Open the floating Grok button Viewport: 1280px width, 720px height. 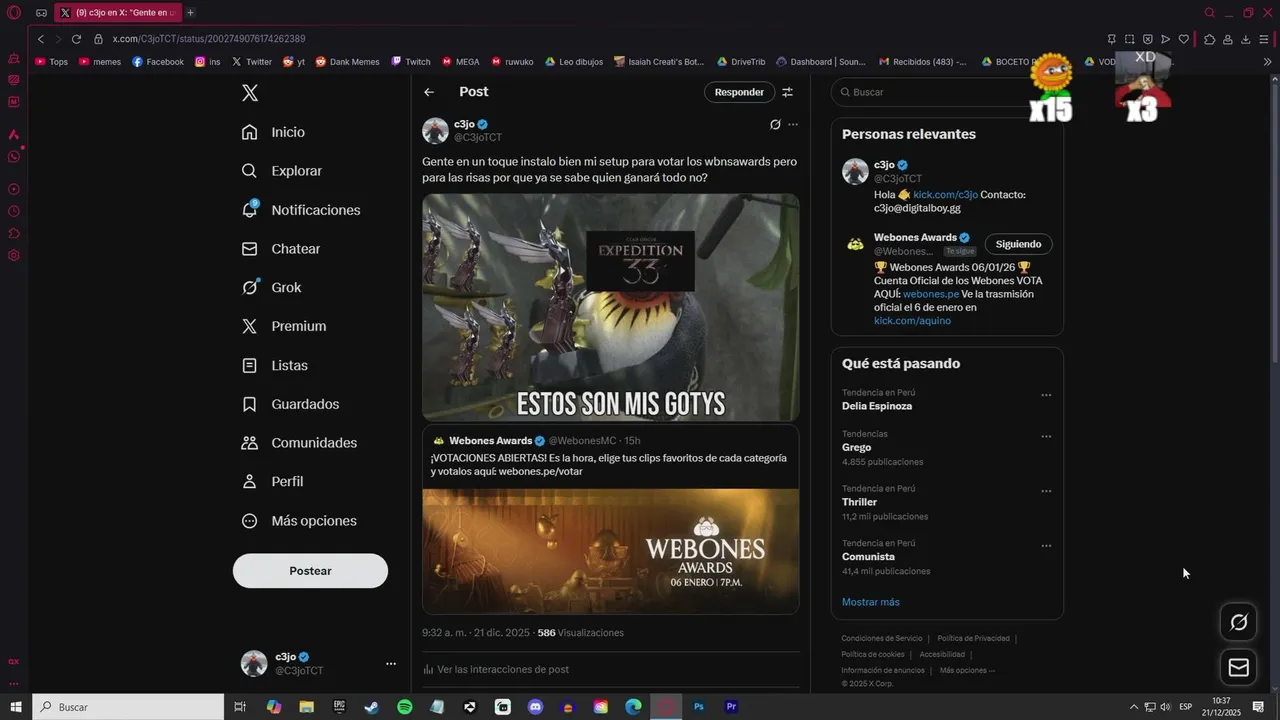[x=1239, y=622]
